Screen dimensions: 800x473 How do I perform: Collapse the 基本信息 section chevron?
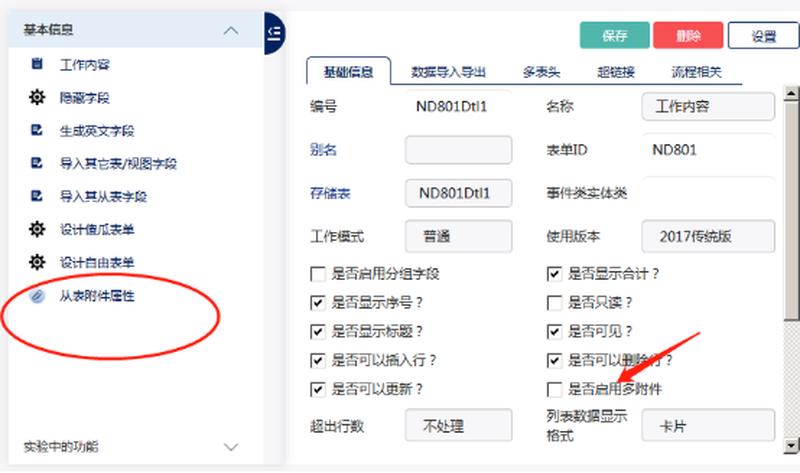coord(231,31)
